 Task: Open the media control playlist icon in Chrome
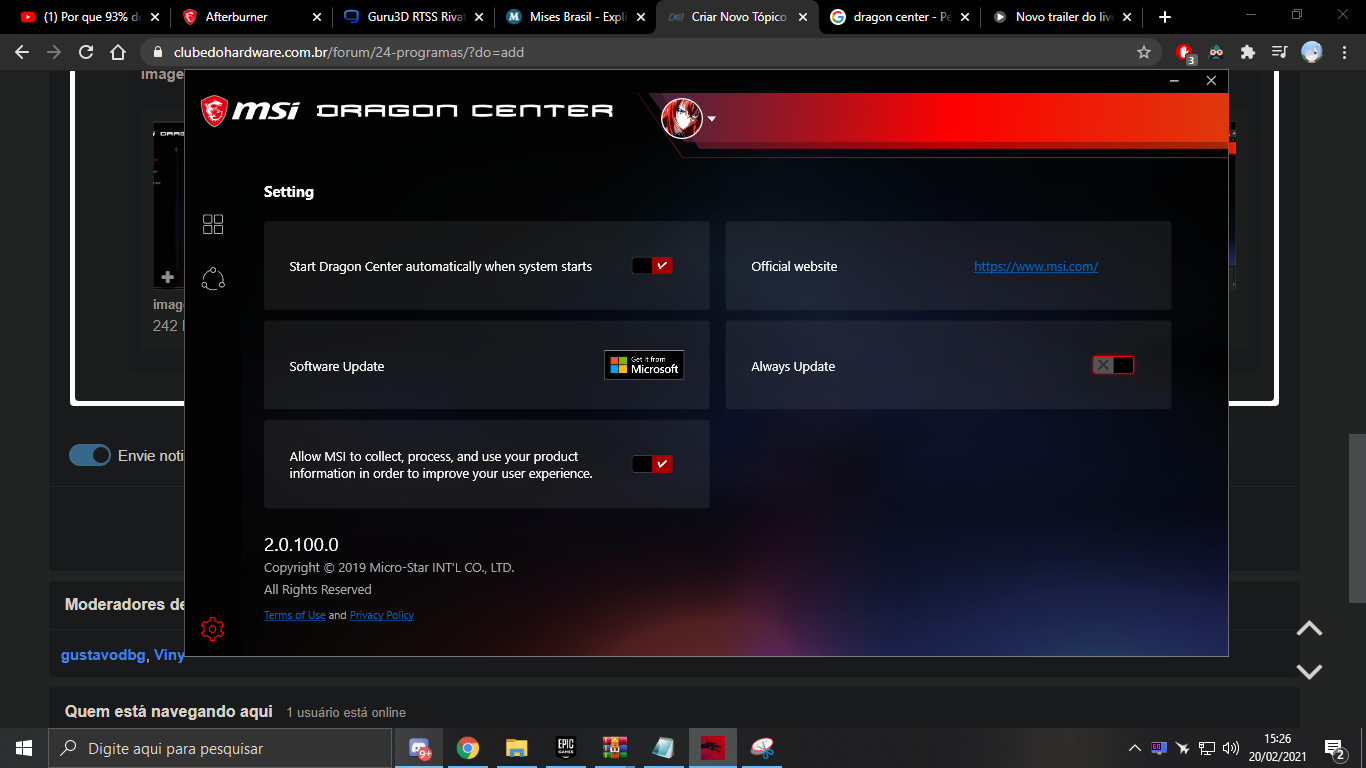click(1279, 52)
